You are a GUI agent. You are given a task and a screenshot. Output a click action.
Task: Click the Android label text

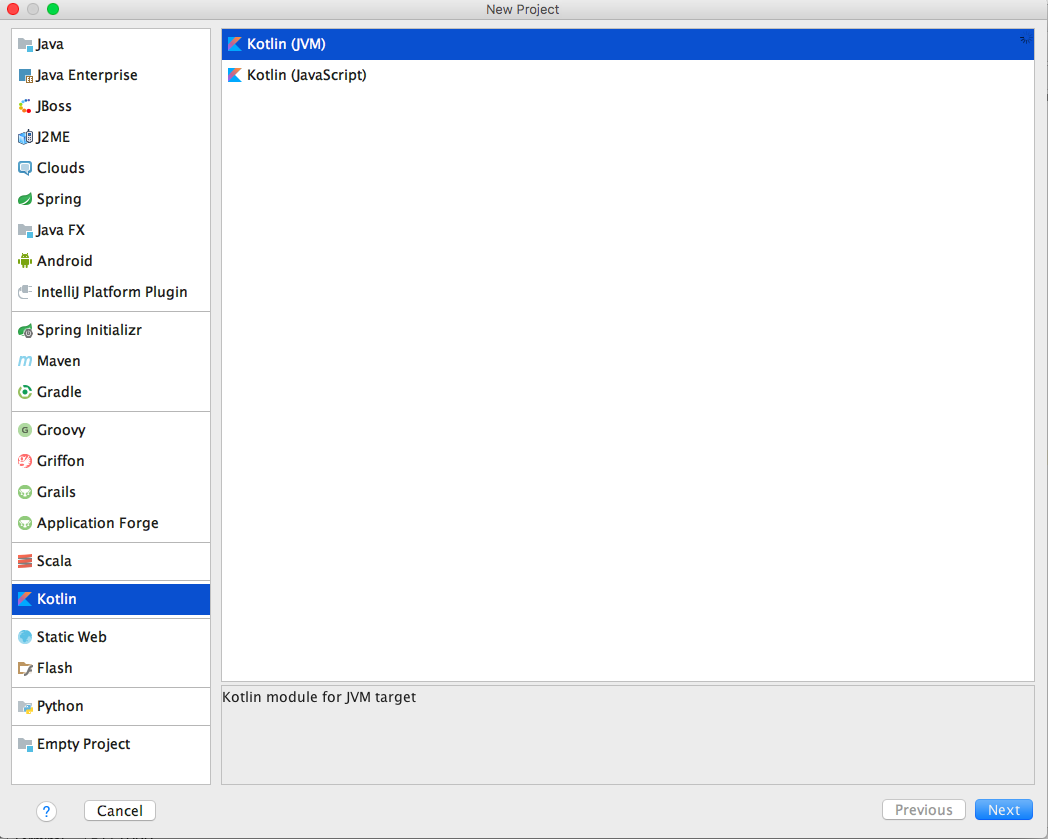(64, 261)
